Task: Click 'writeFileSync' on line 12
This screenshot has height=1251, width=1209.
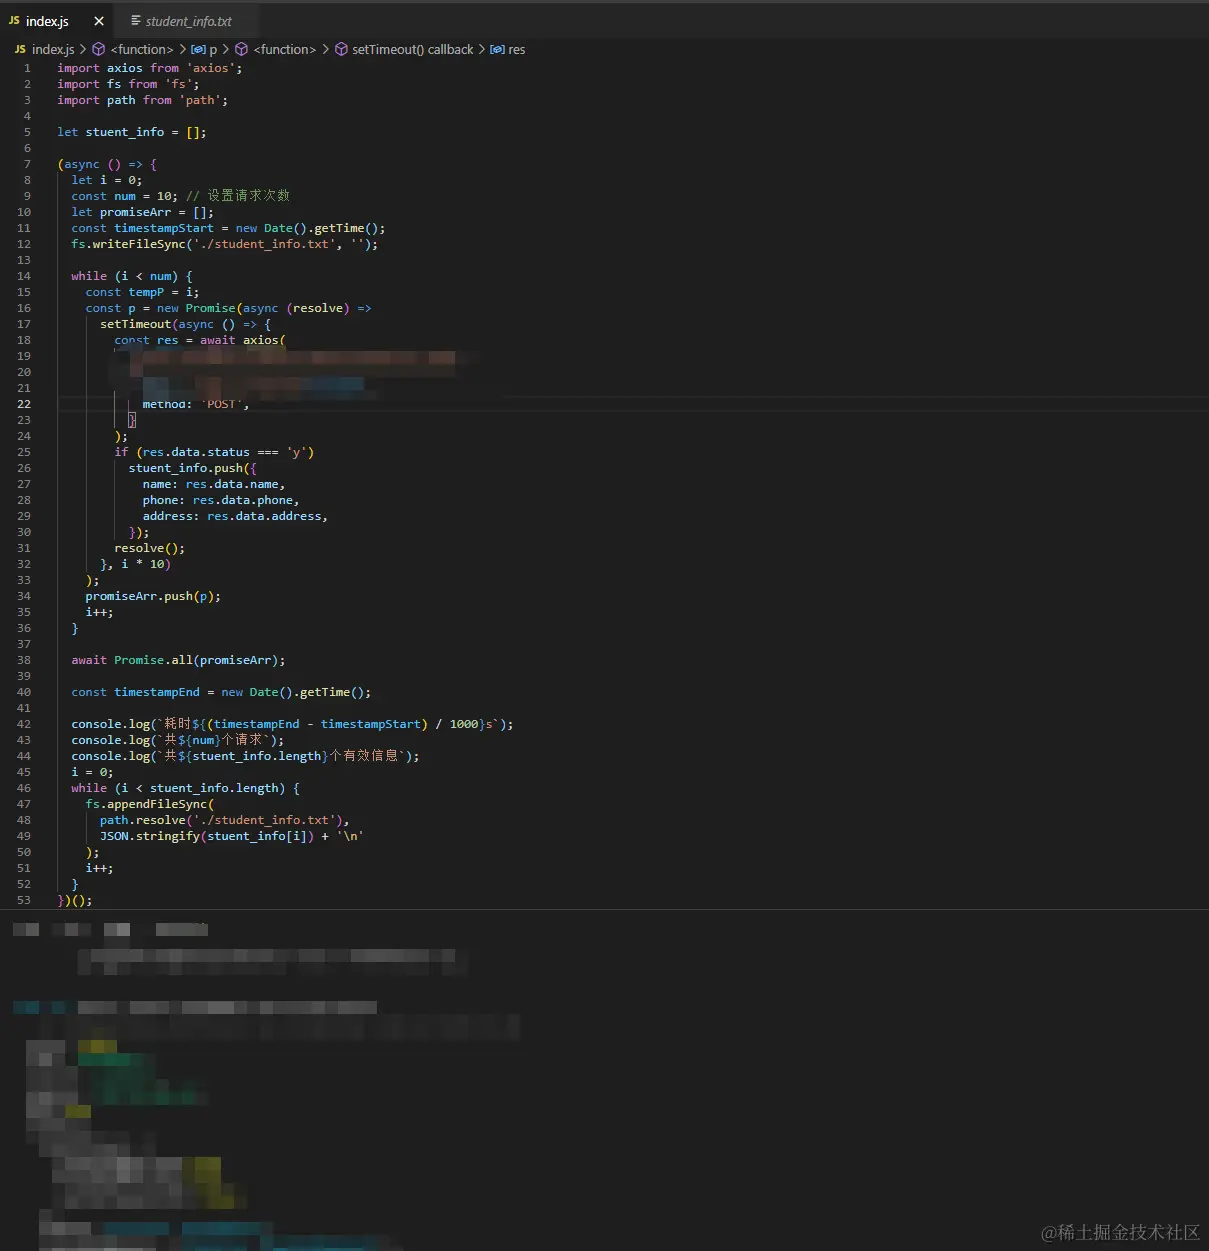Action: pos(139,244)
